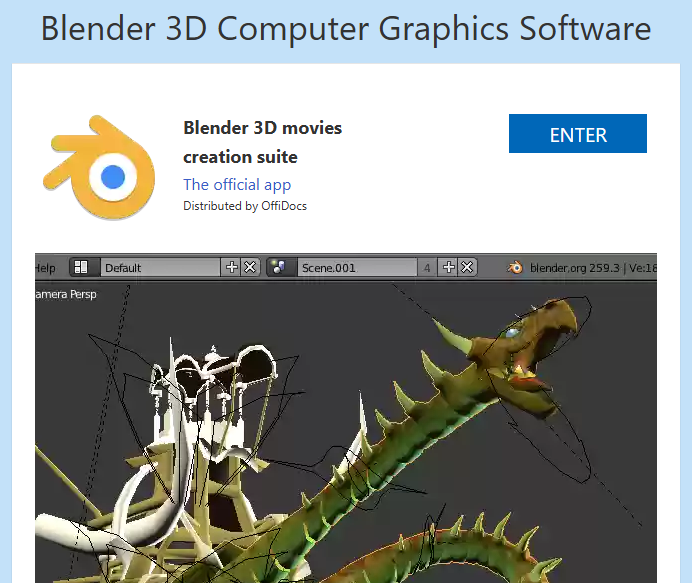Open the Help menu in the Blender header

tap(45, 268)
